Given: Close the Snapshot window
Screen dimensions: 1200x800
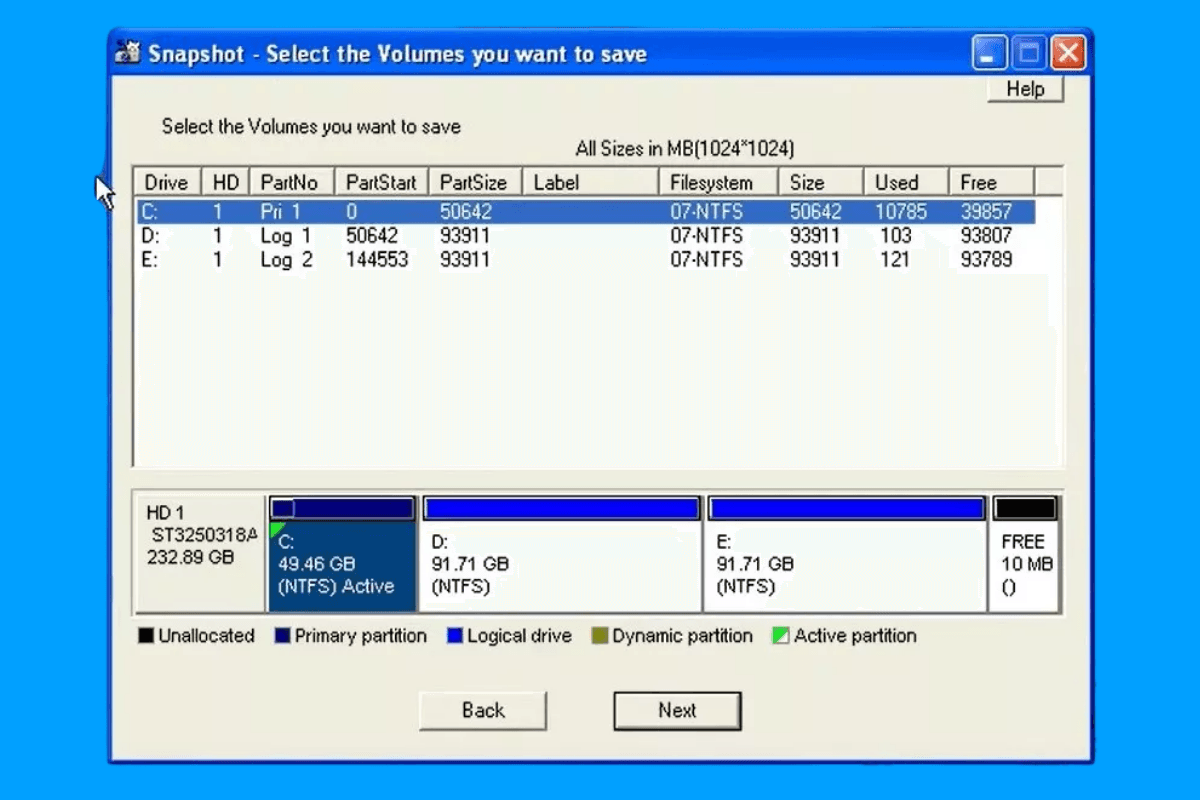Looking at the screenshot, I should (1068, 53).
